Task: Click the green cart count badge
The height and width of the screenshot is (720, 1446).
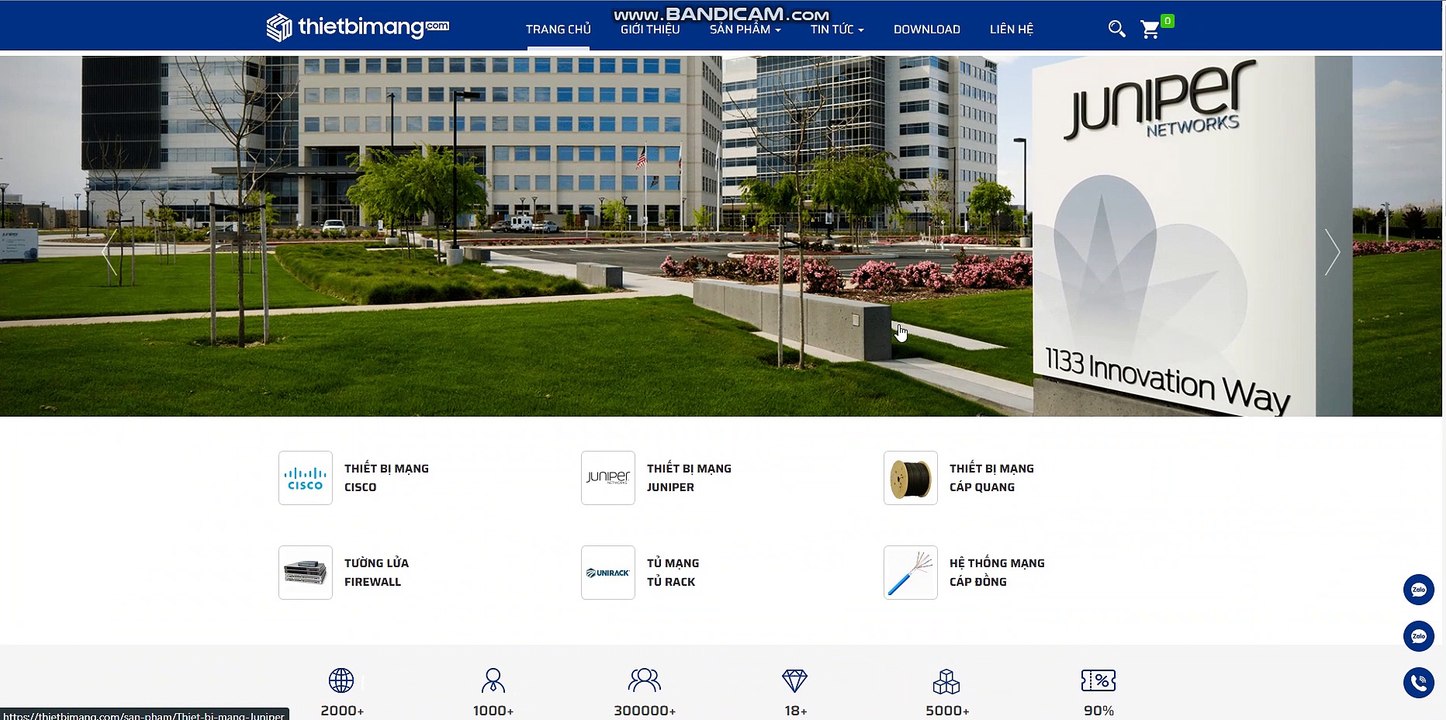Action: [1168, 20]
